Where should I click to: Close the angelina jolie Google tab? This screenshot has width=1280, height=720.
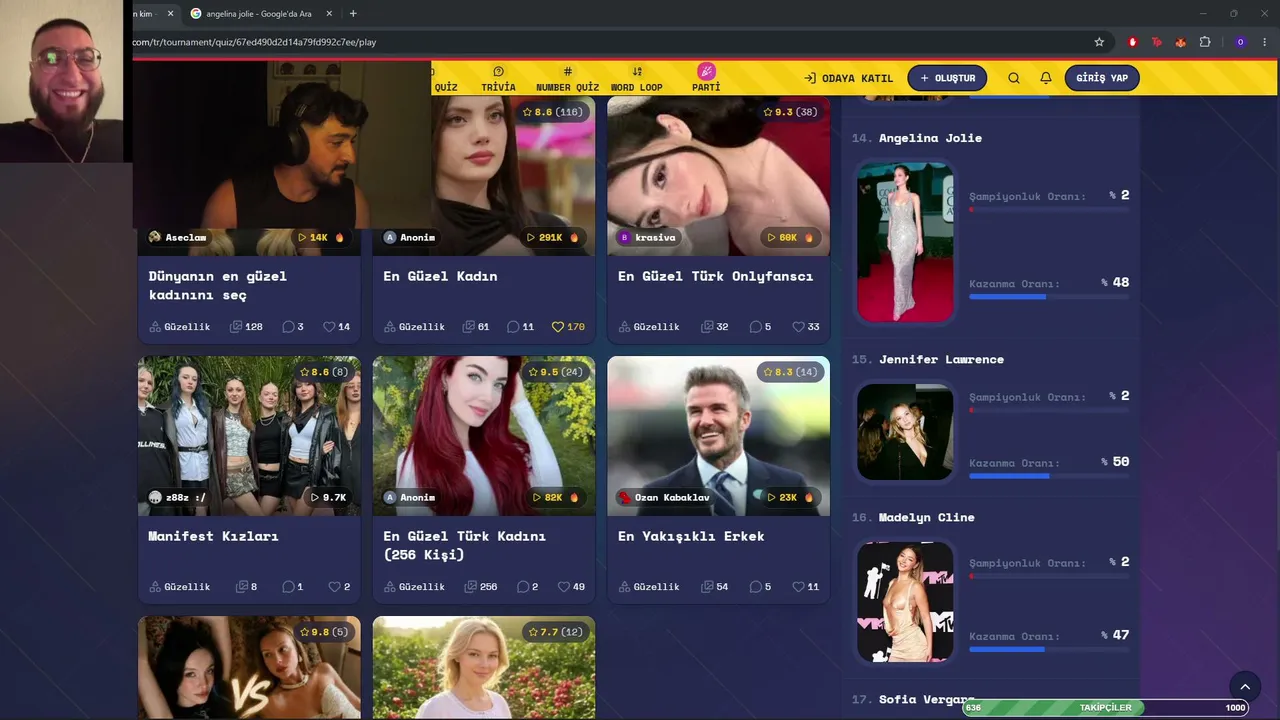point(329,14)
